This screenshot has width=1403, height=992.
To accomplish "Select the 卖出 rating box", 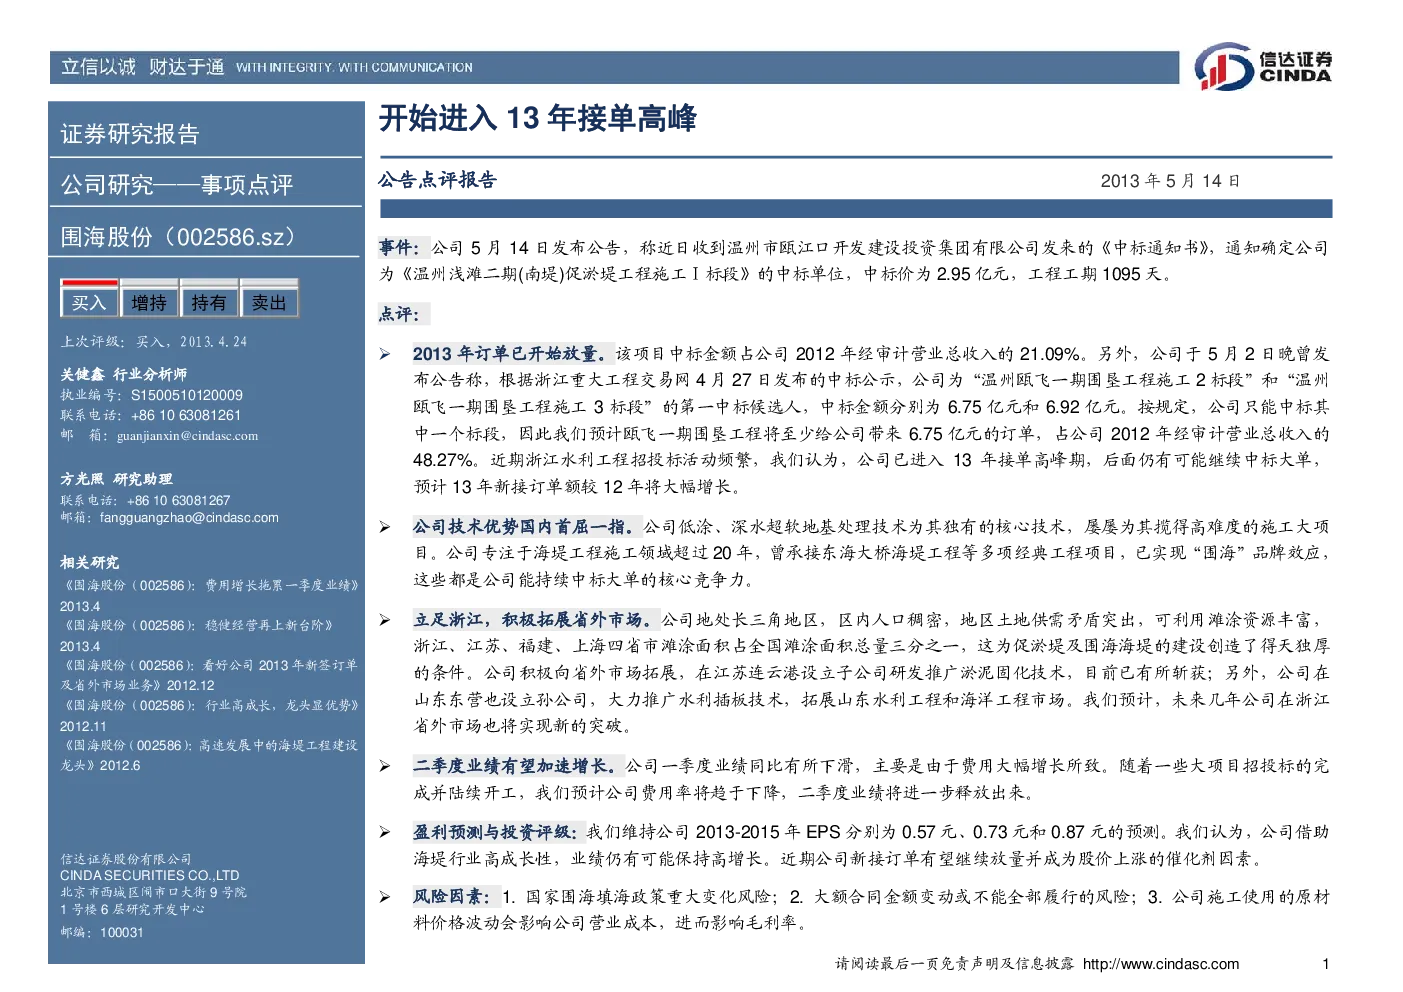I will (269, 302).
